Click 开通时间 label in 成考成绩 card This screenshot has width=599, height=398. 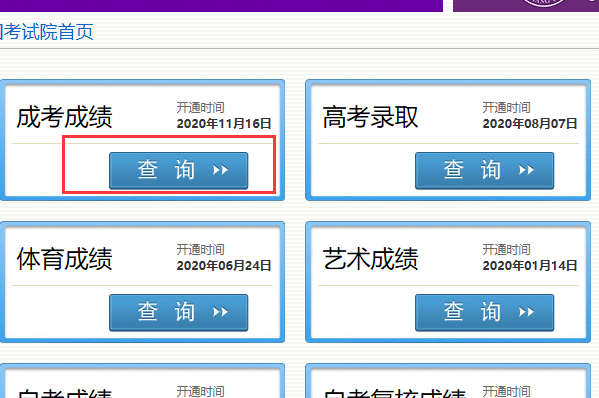pyautogui.click(x=200, y=108)
